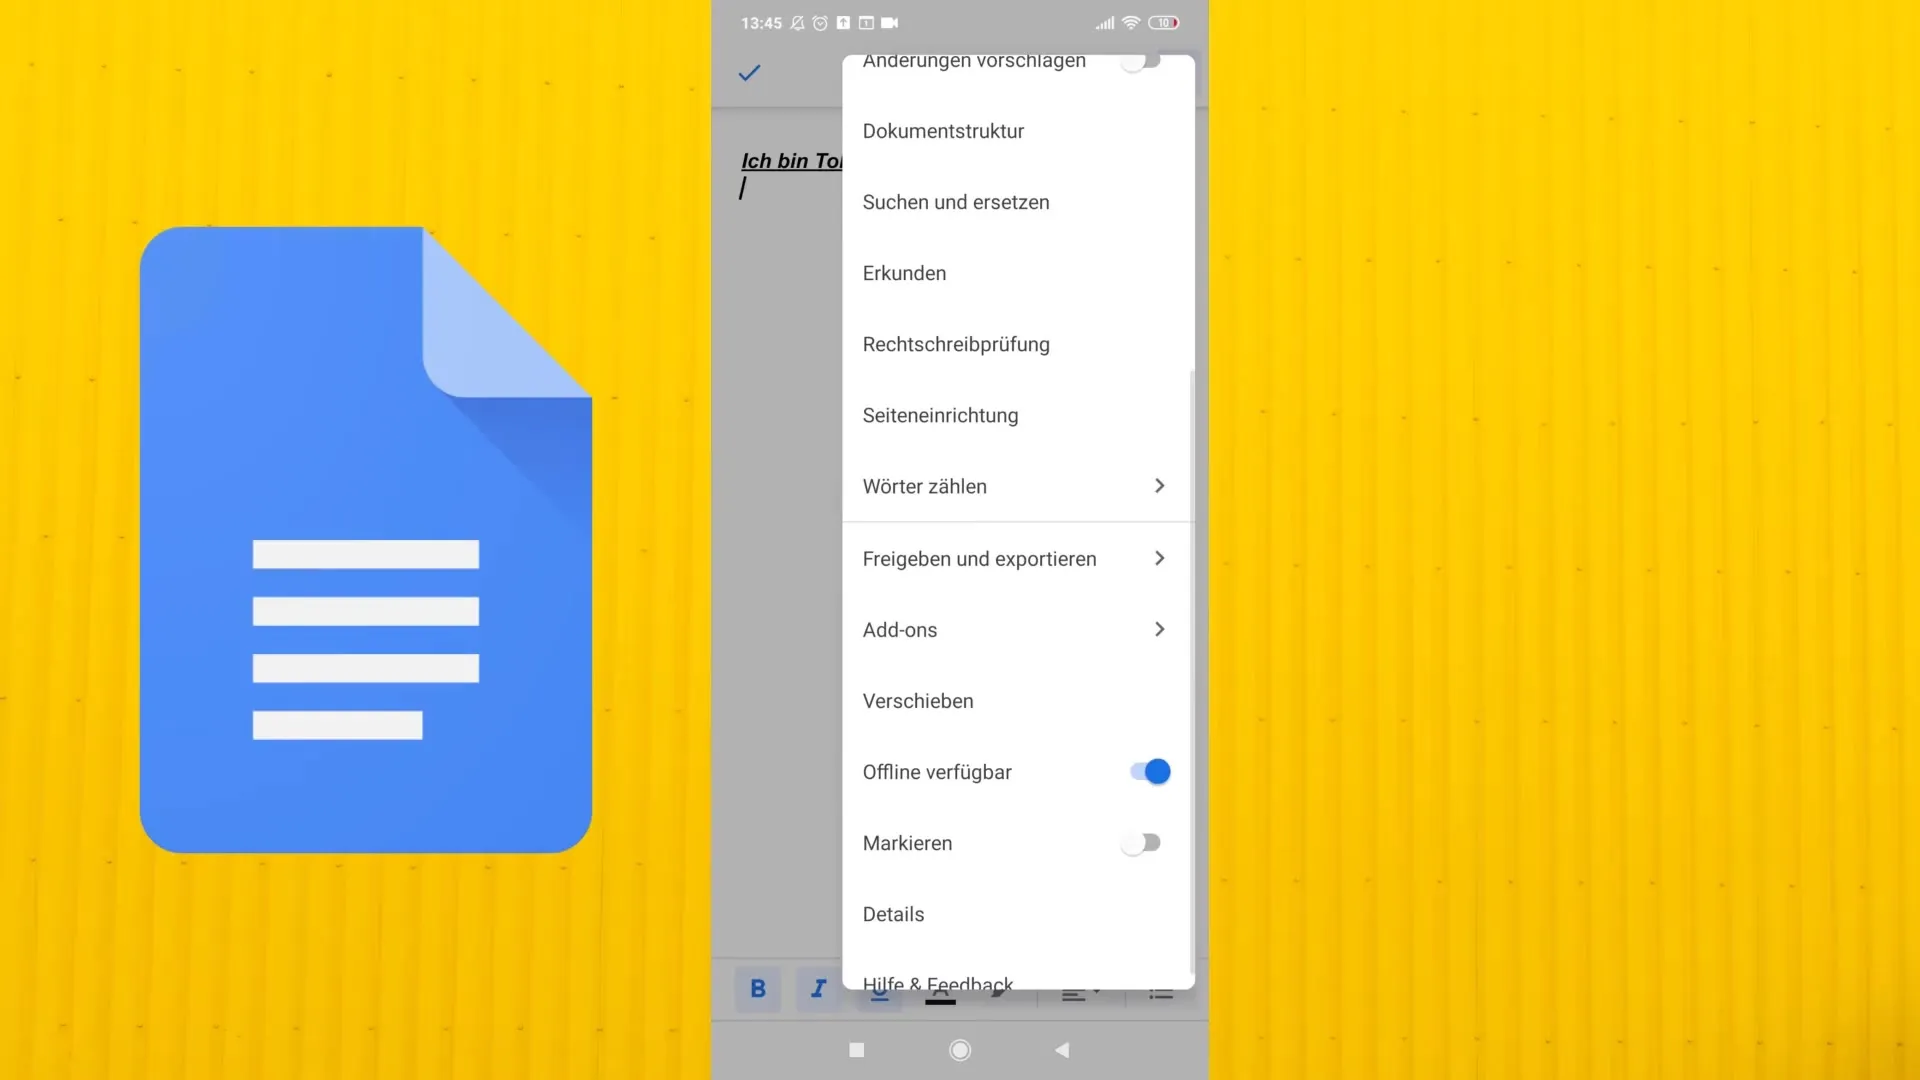The width and height of the screenshot is (1920, 1080).
Task: View Details menu entry
Action: coord(894,914)
